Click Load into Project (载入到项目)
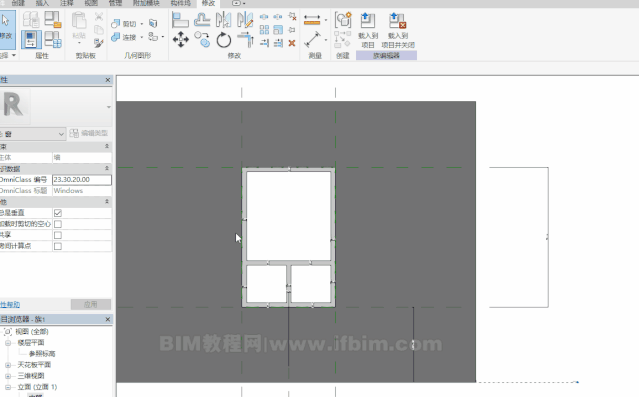 tap(368, 30)
